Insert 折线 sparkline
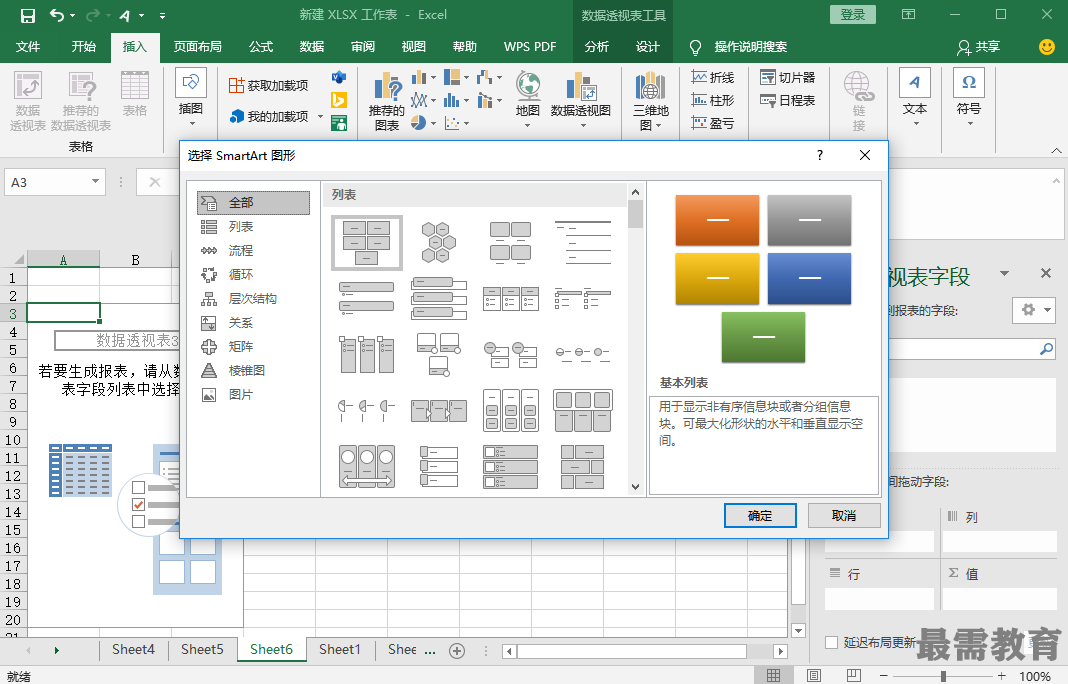Screen dimensions: 1068x684 [x=712, y=77]
